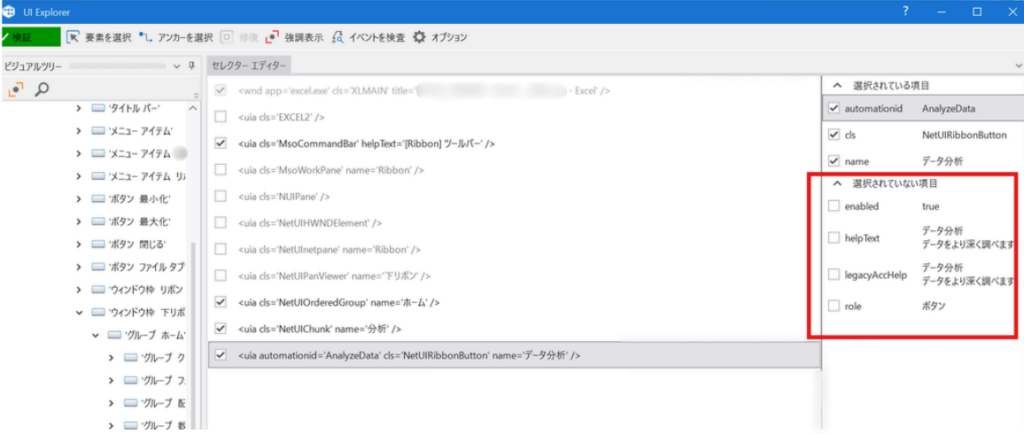This screenshot has width=1024, height=434.
Task: Check the NUIPane selector row checkbox
Action: 221,196
